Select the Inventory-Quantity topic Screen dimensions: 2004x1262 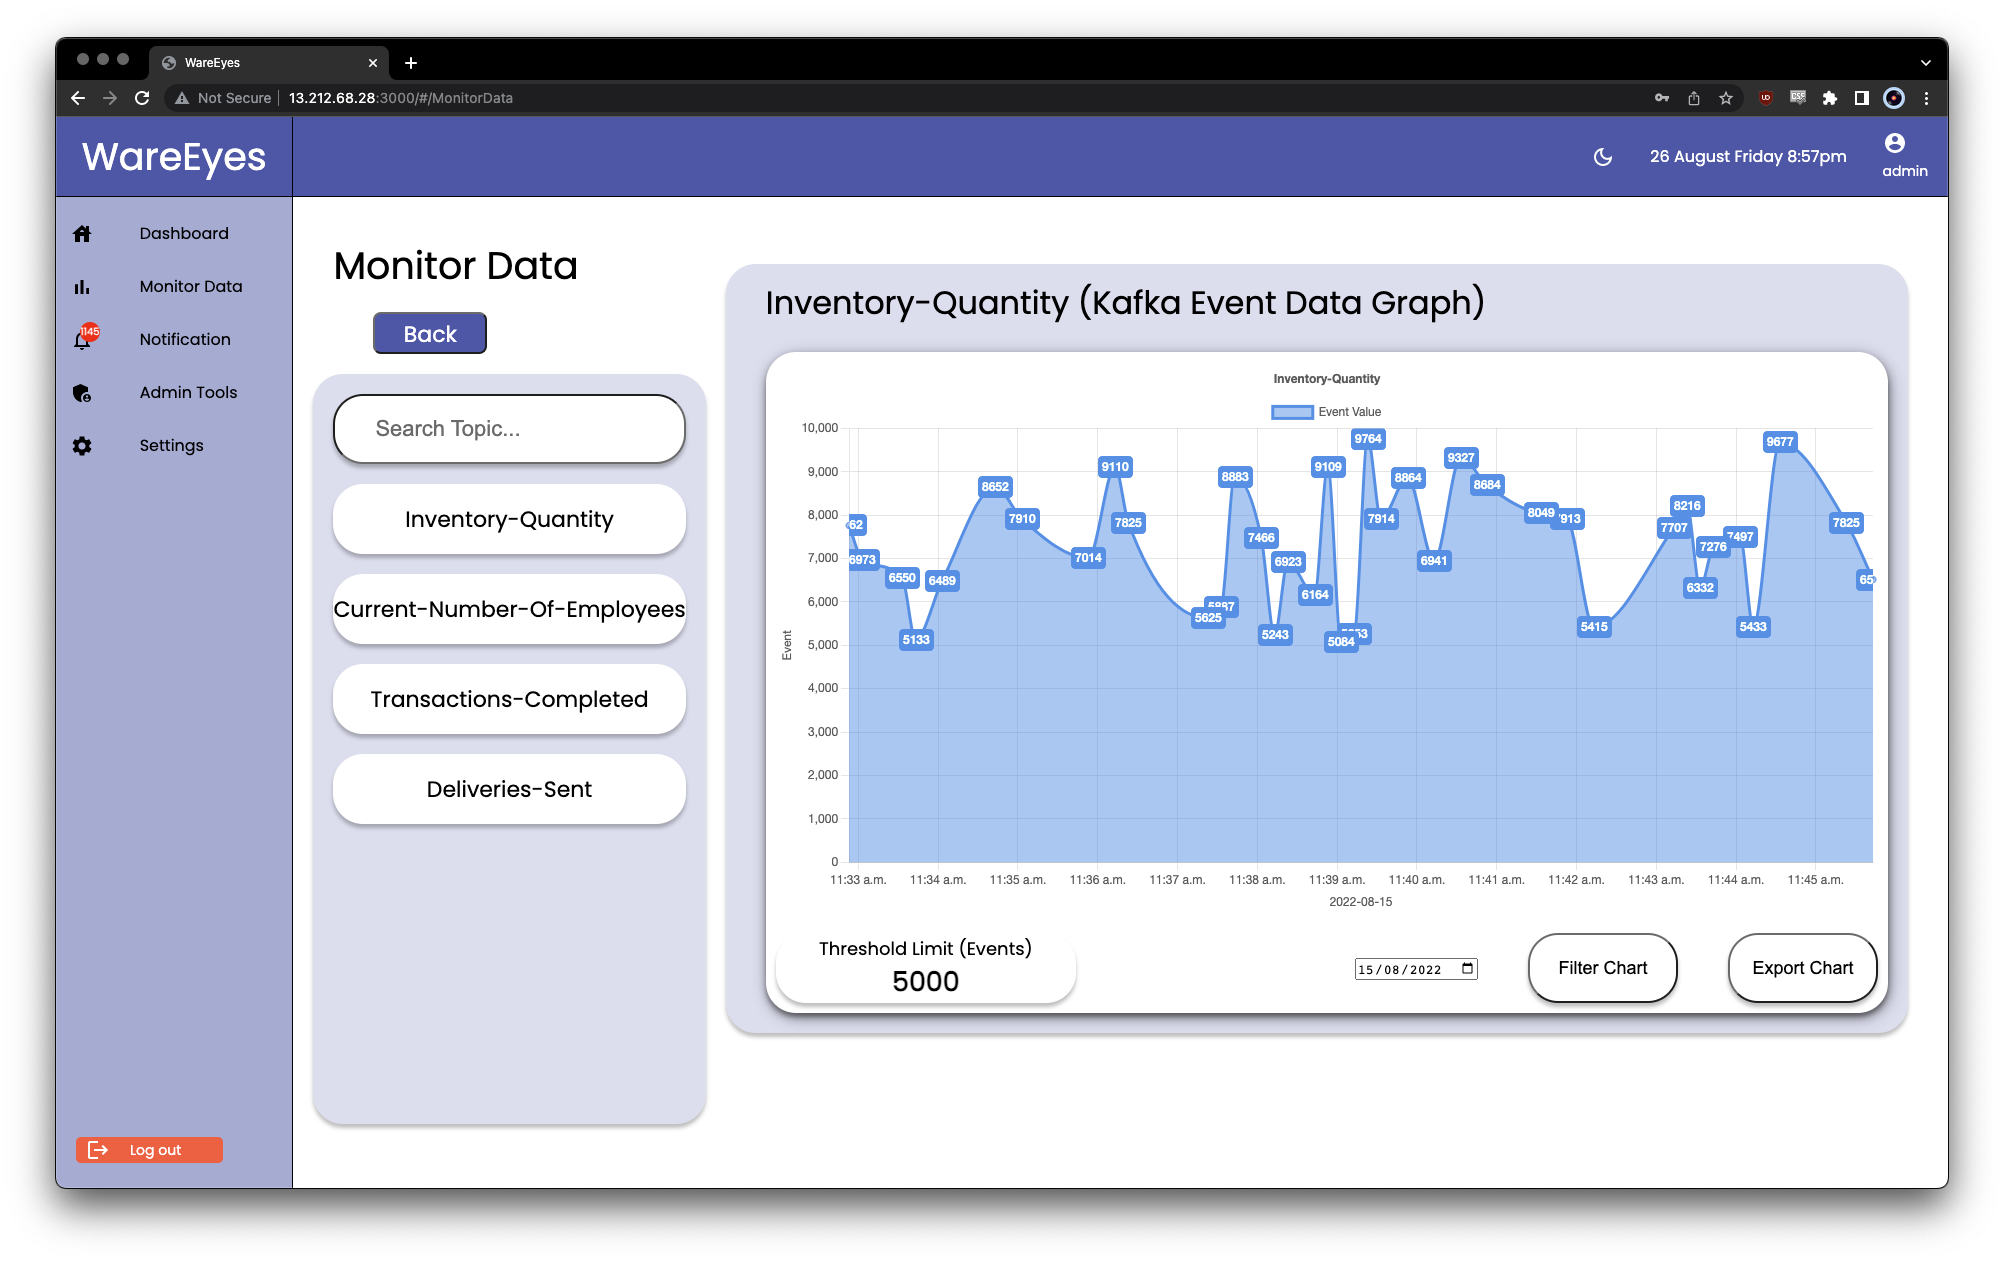pos(509,520)
